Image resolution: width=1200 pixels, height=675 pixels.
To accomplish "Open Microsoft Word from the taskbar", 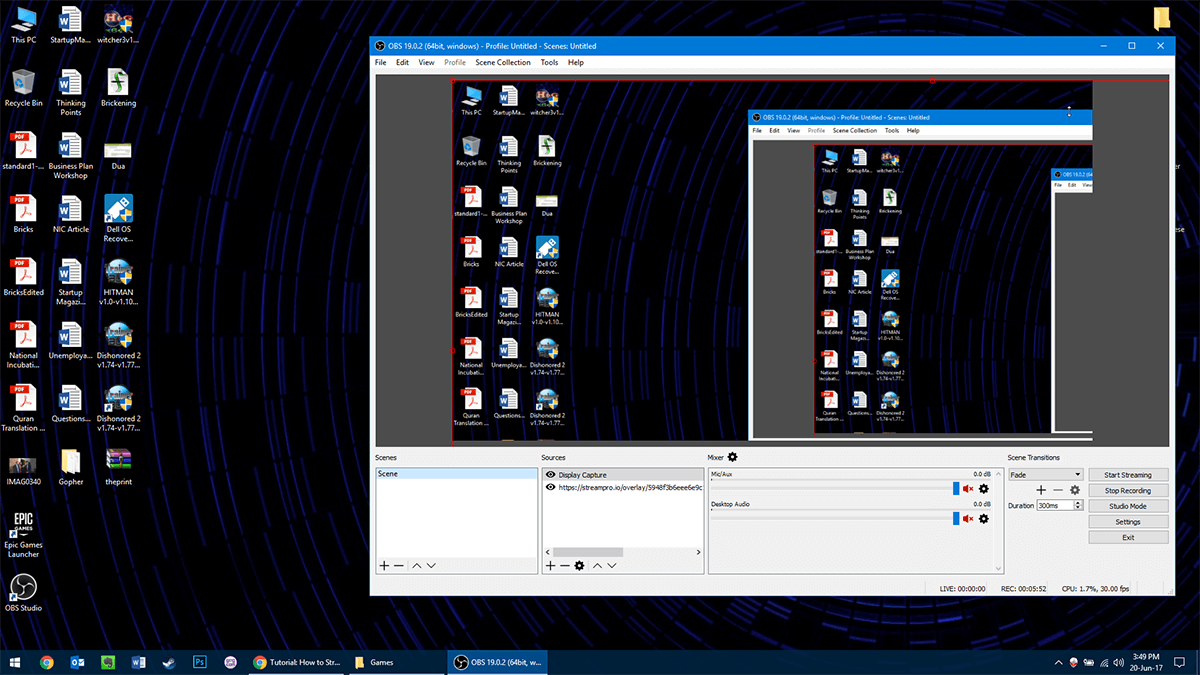I will (x=138, y=662).
